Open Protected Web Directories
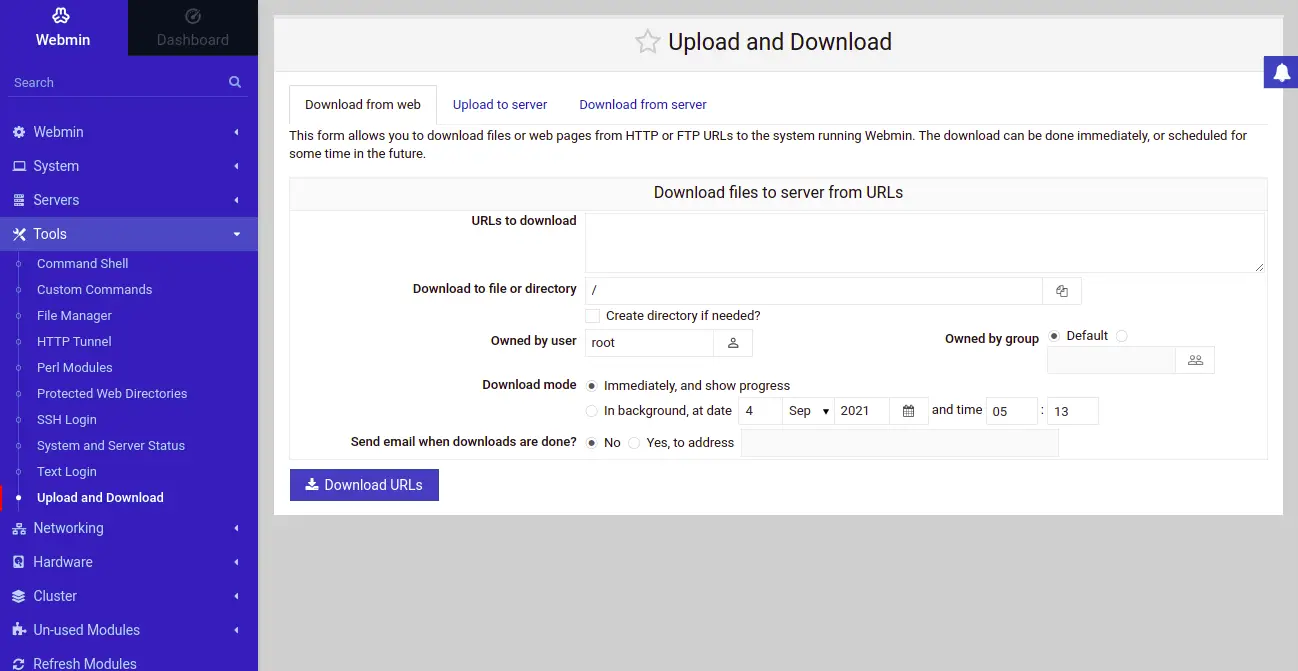Viewport: 1298px width, 671px height. pyautogui.click(x=112, y=393)
